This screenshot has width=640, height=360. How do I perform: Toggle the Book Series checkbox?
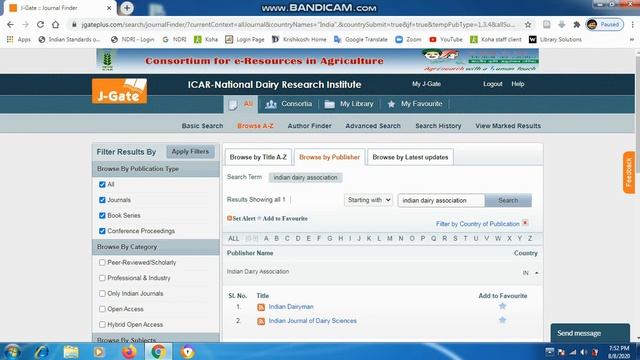click(102, 216)
